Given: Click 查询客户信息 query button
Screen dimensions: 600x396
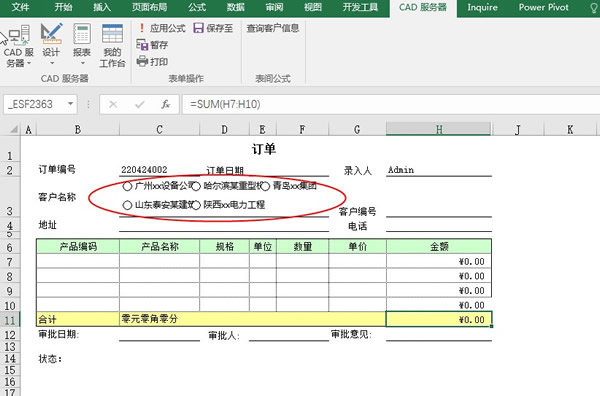Looking at the screenshot, I should pyautogui.click(x=273, y=28).
